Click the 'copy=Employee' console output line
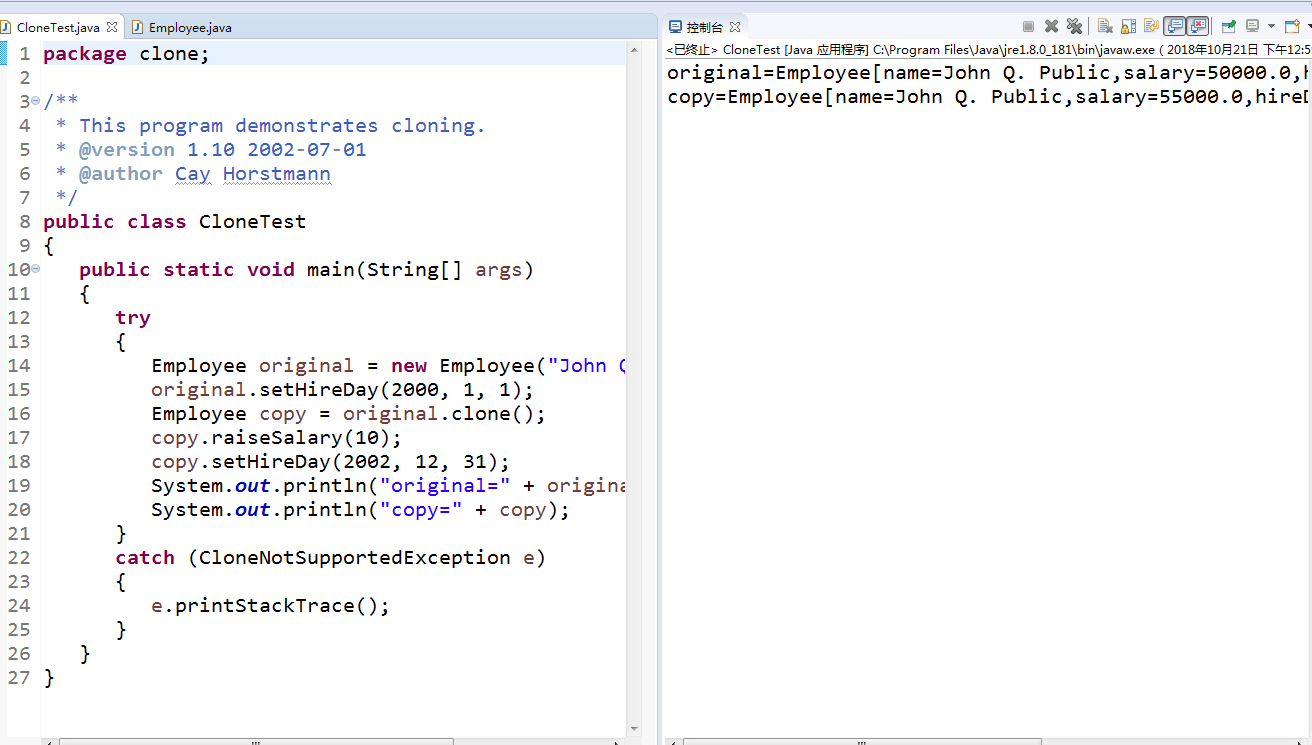1312x745 pixels. (x=988, y=97)
